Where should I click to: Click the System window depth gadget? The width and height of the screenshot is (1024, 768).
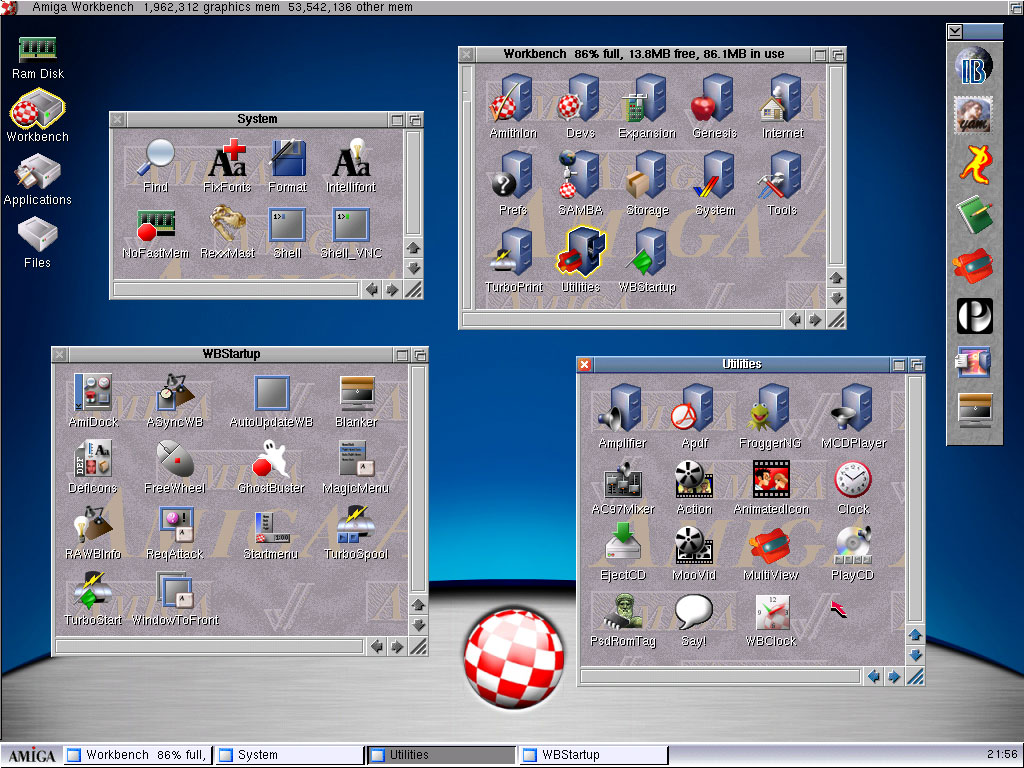point(415,119)
